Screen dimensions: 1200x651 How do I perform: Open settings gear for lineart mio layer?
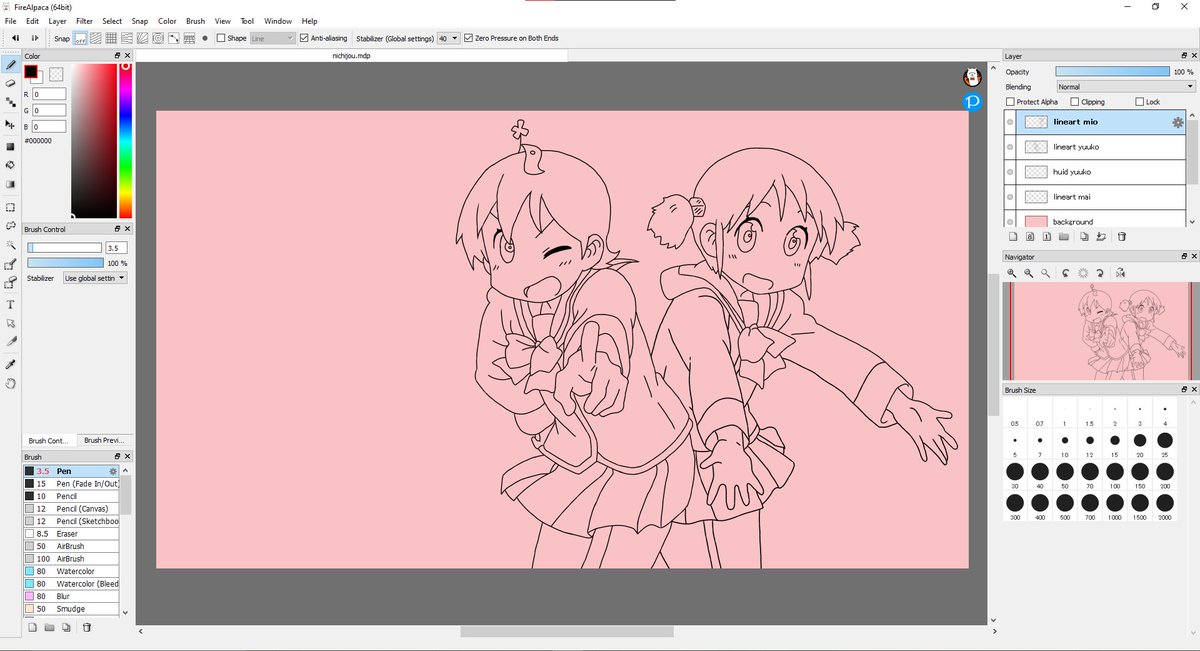click(1178, 122)
